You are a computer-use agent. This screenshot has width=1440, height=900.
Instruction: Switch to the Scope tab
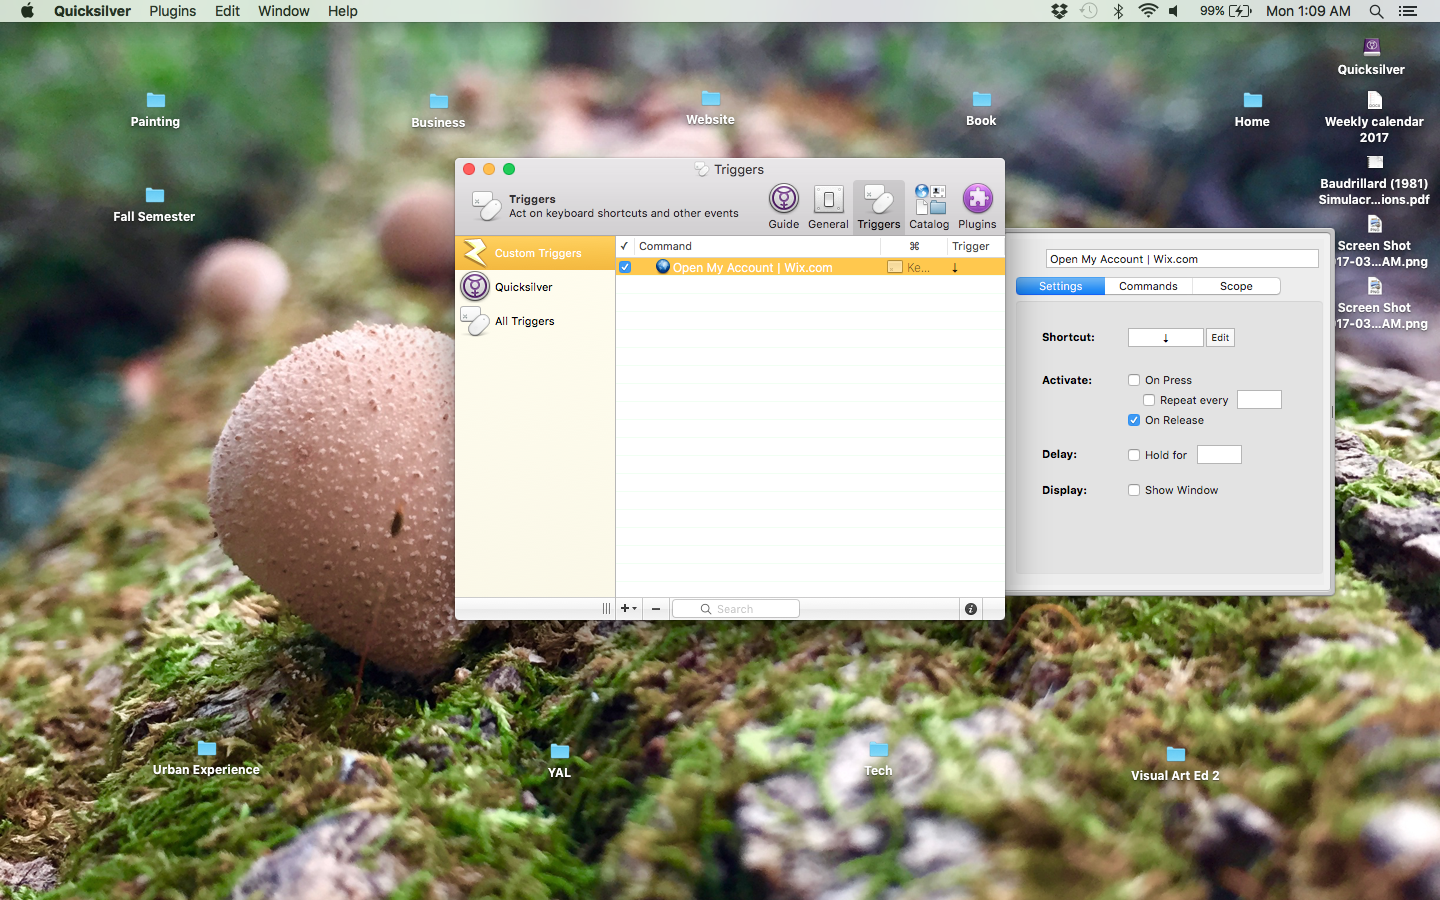pos(1236,286)
